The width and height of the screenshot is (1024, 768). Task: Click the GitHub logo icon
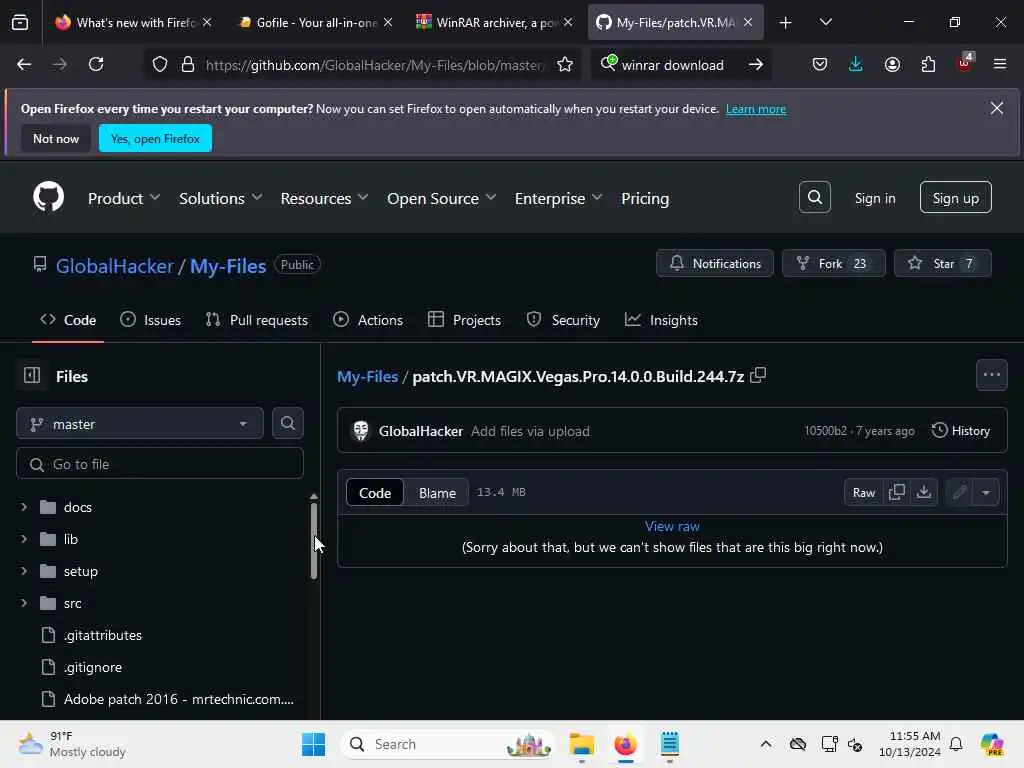pyautogui.click(x=48, y=197)
